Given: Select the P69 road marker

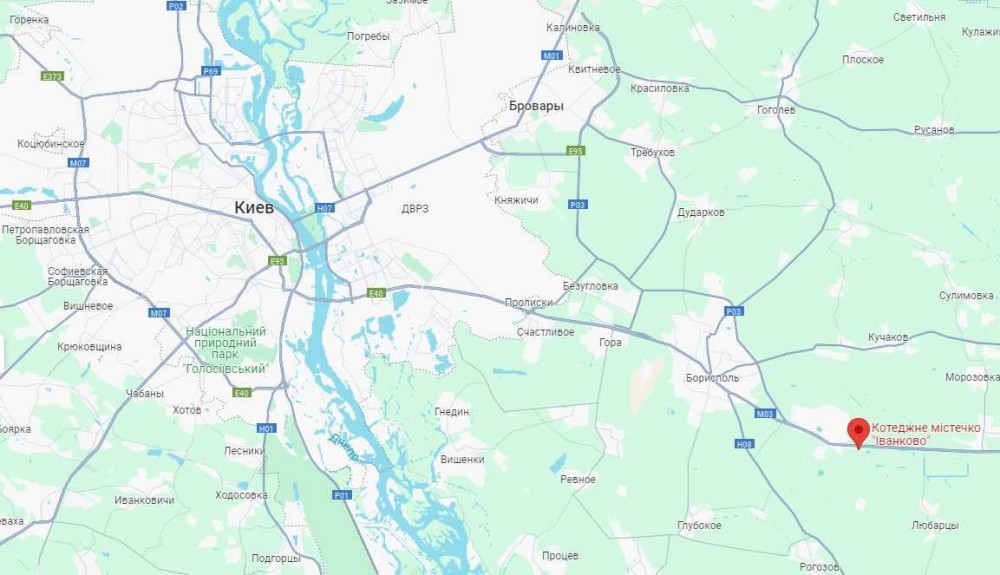Looking at the screenshot, I should click(x=211, y=71).
